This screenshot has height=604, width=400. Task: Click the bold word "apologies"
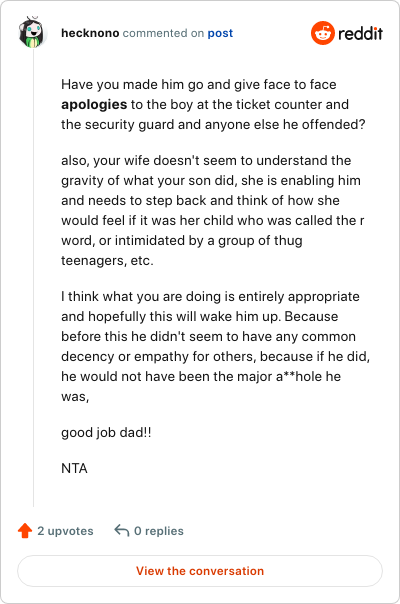tap(94, 104)
